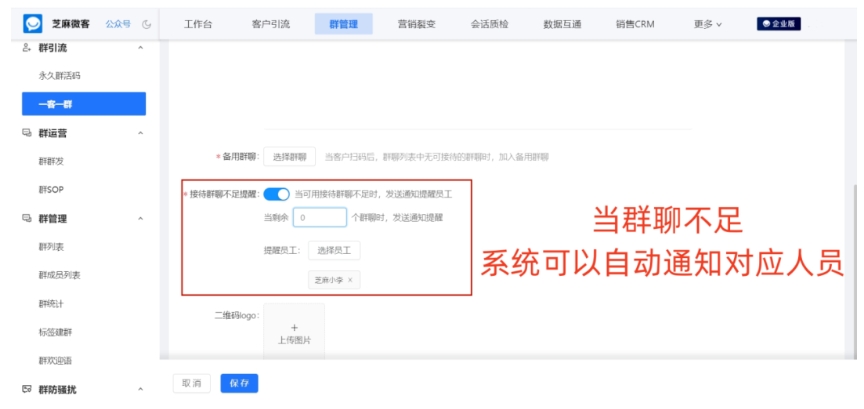Click the plus icon to upload 二维码logo

pyautogui.click(x=294, y=328)
